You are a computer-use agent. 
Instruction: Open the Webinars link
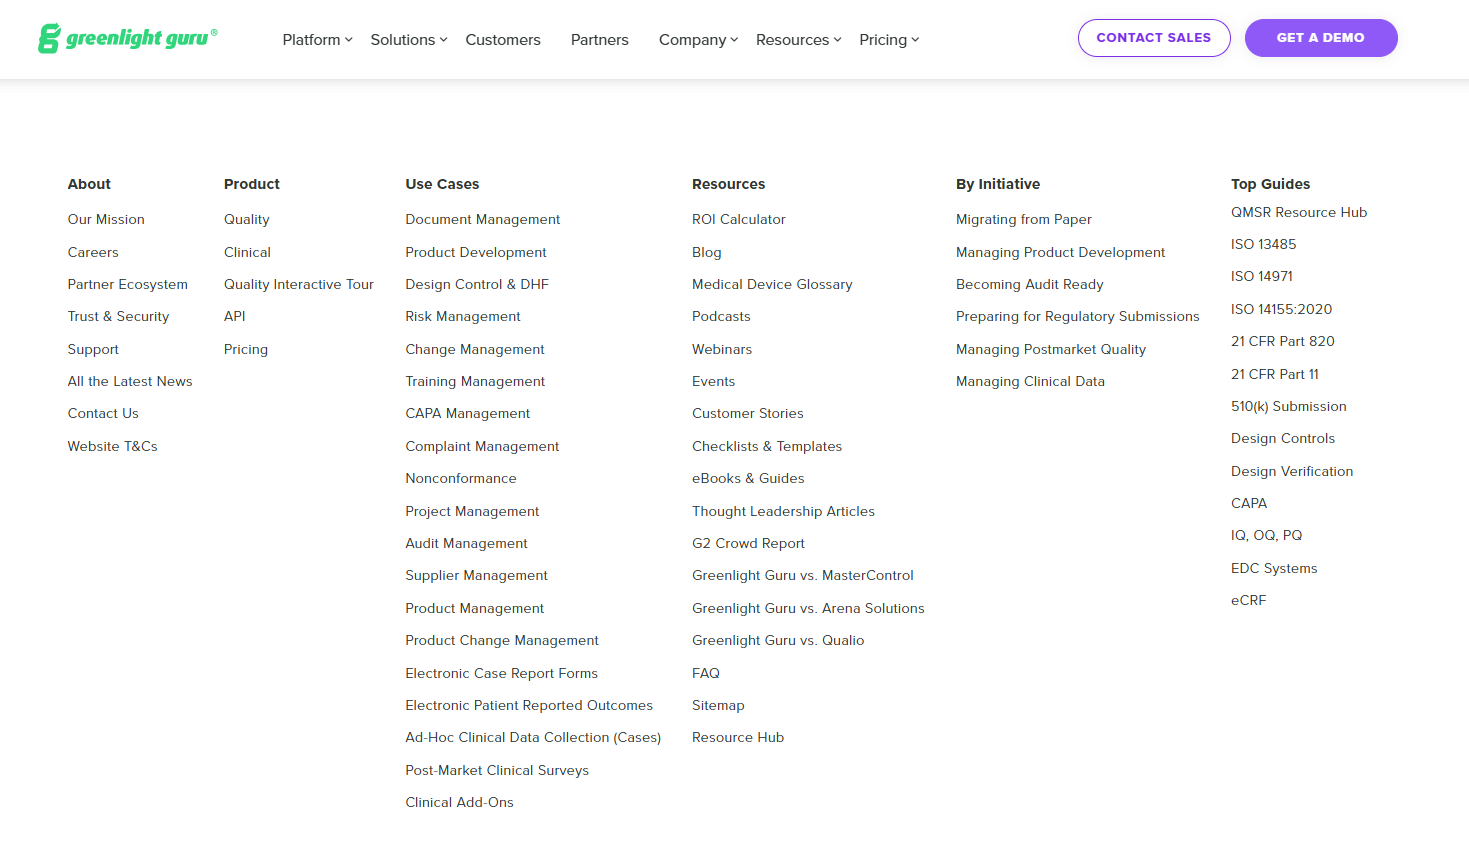[x=722, y=349]
